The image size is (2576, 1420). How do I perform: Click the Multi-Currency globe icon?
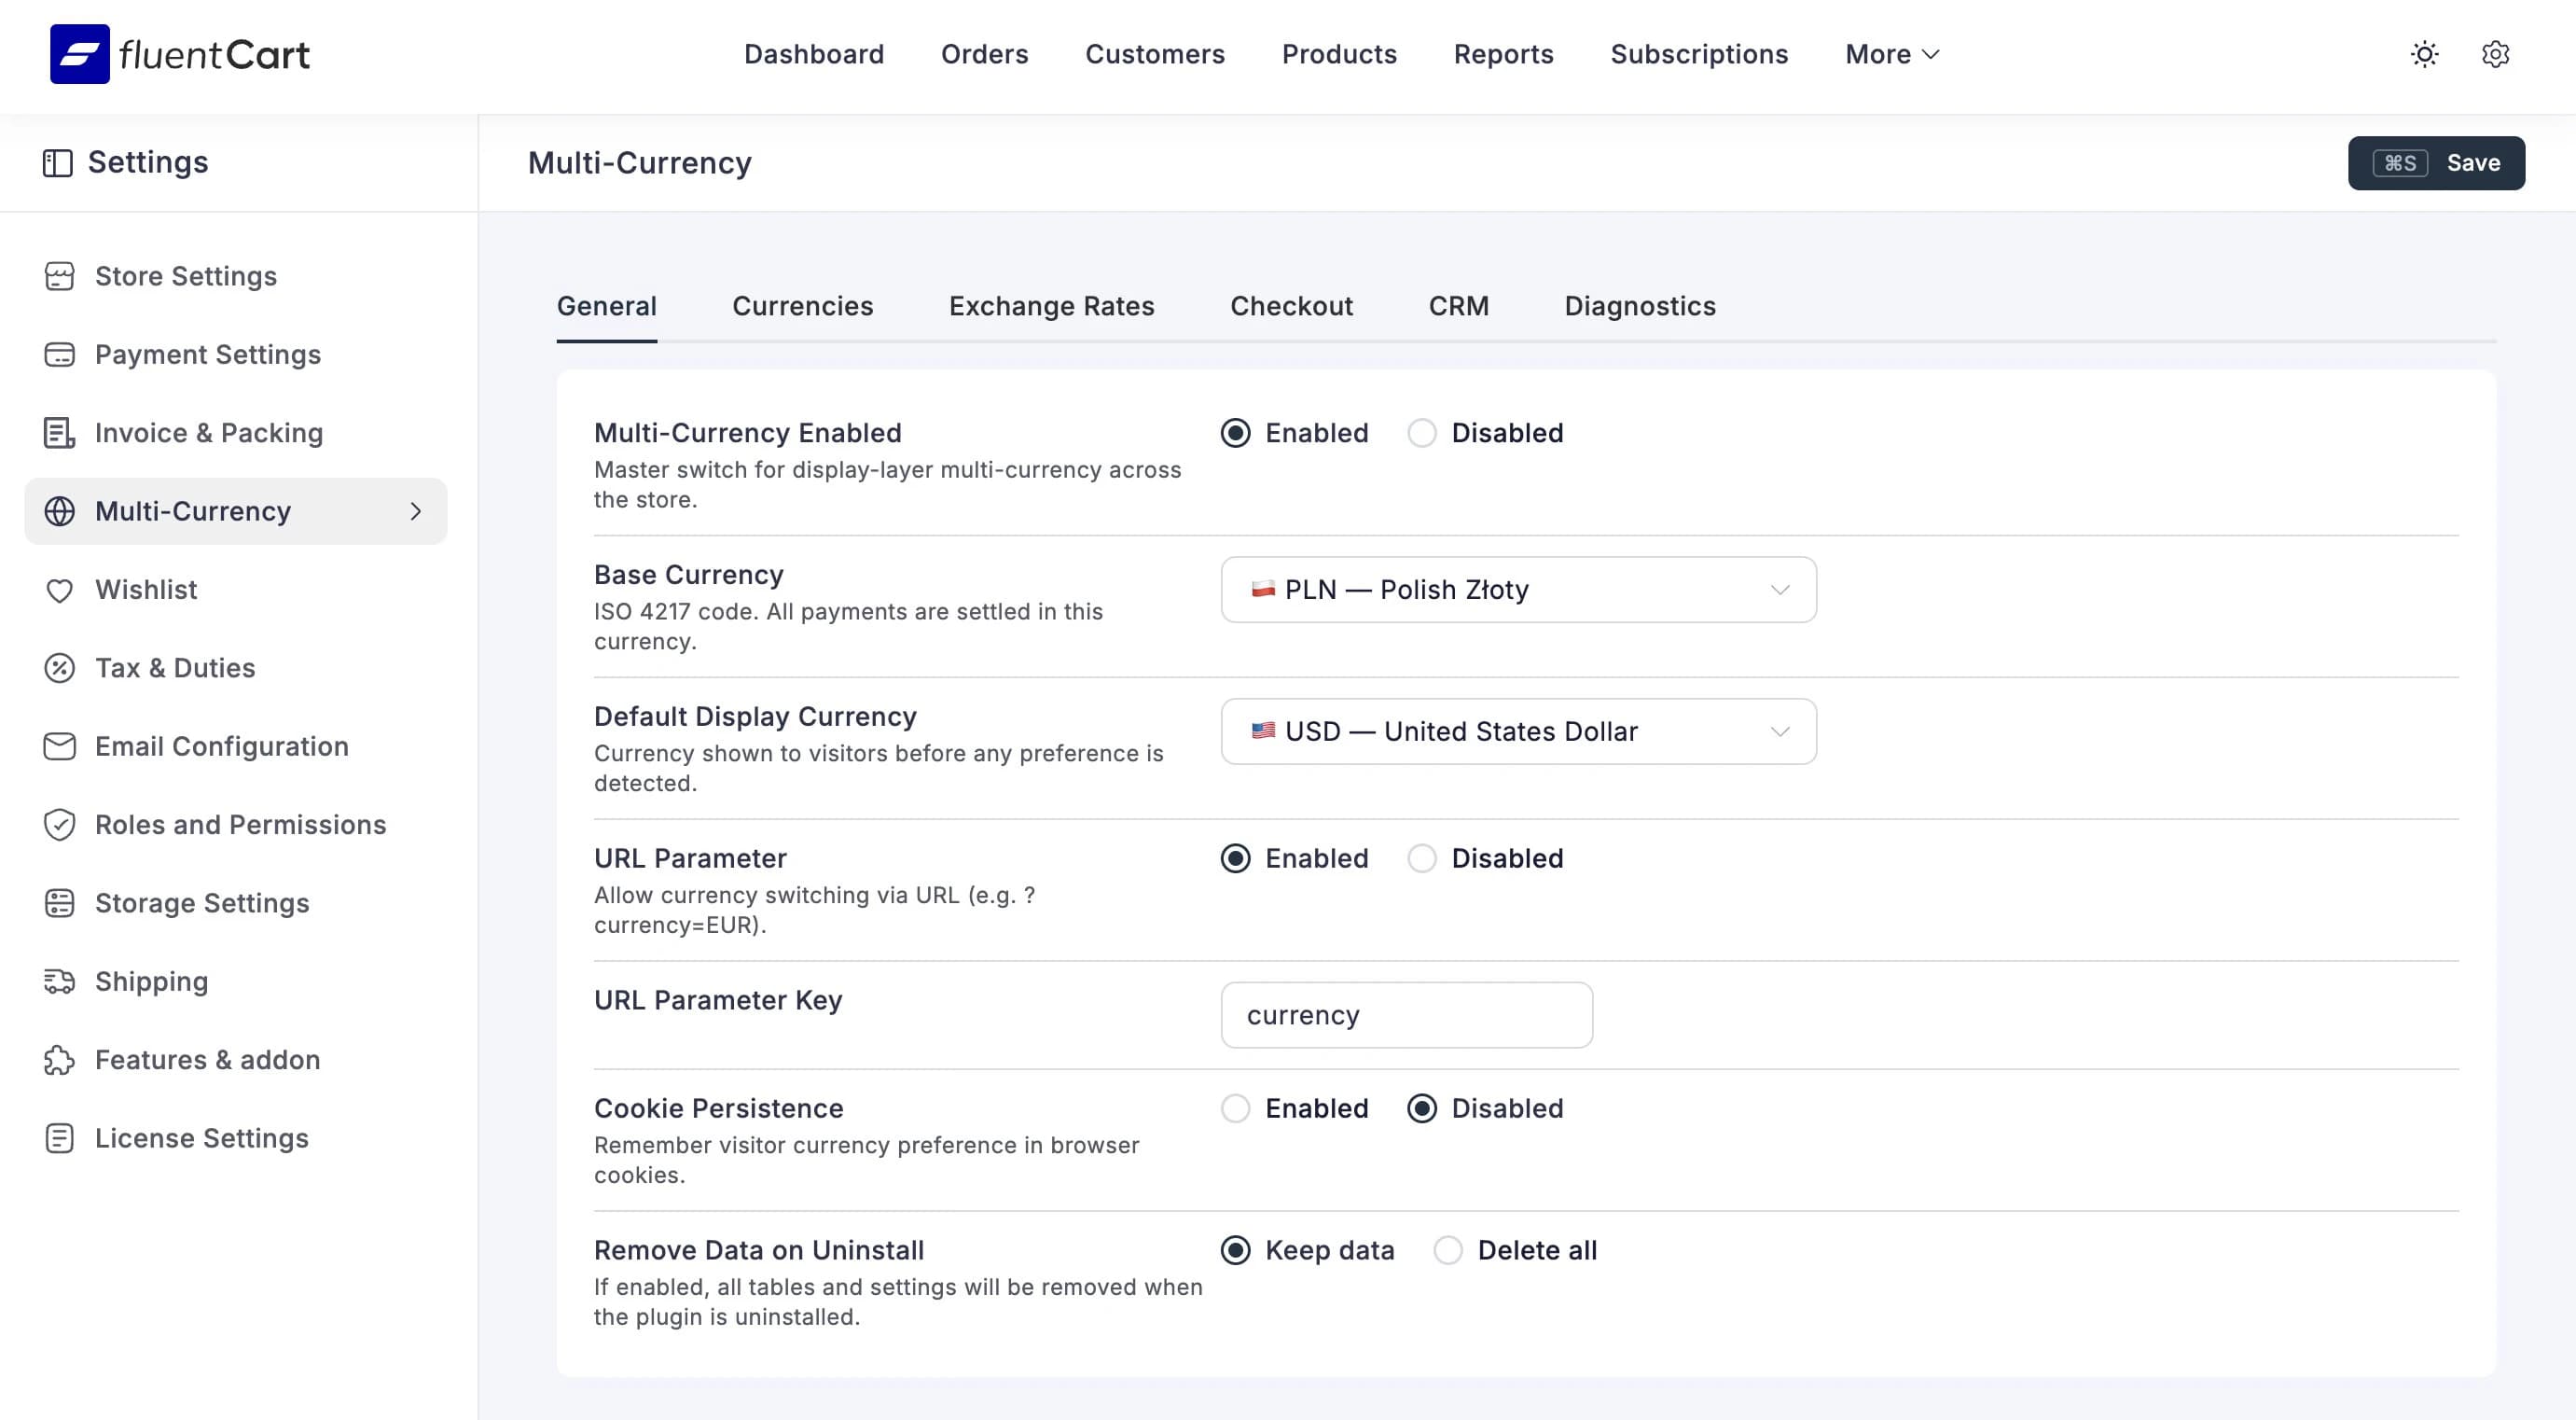59,511
